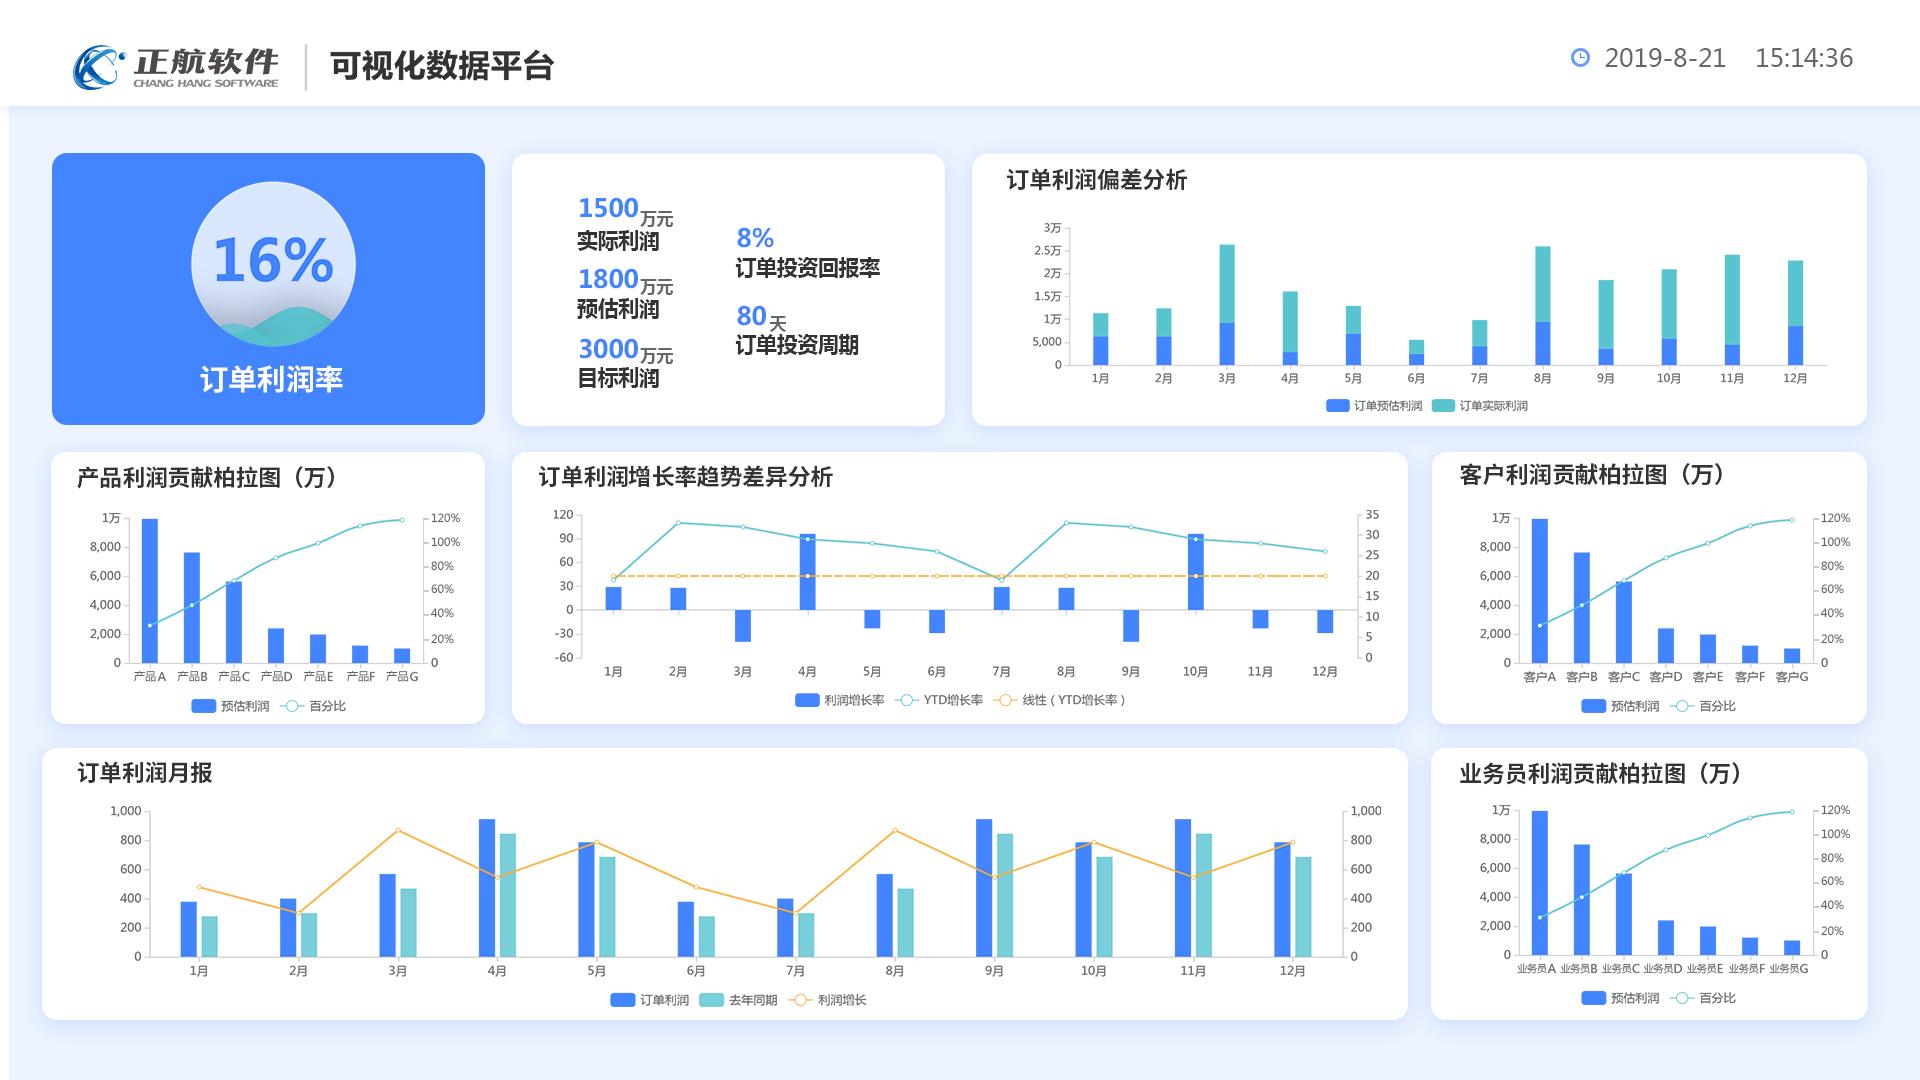The image size is (1920, 1080).
Task: Click the clock icon beside date
Action: [1580, 58]
